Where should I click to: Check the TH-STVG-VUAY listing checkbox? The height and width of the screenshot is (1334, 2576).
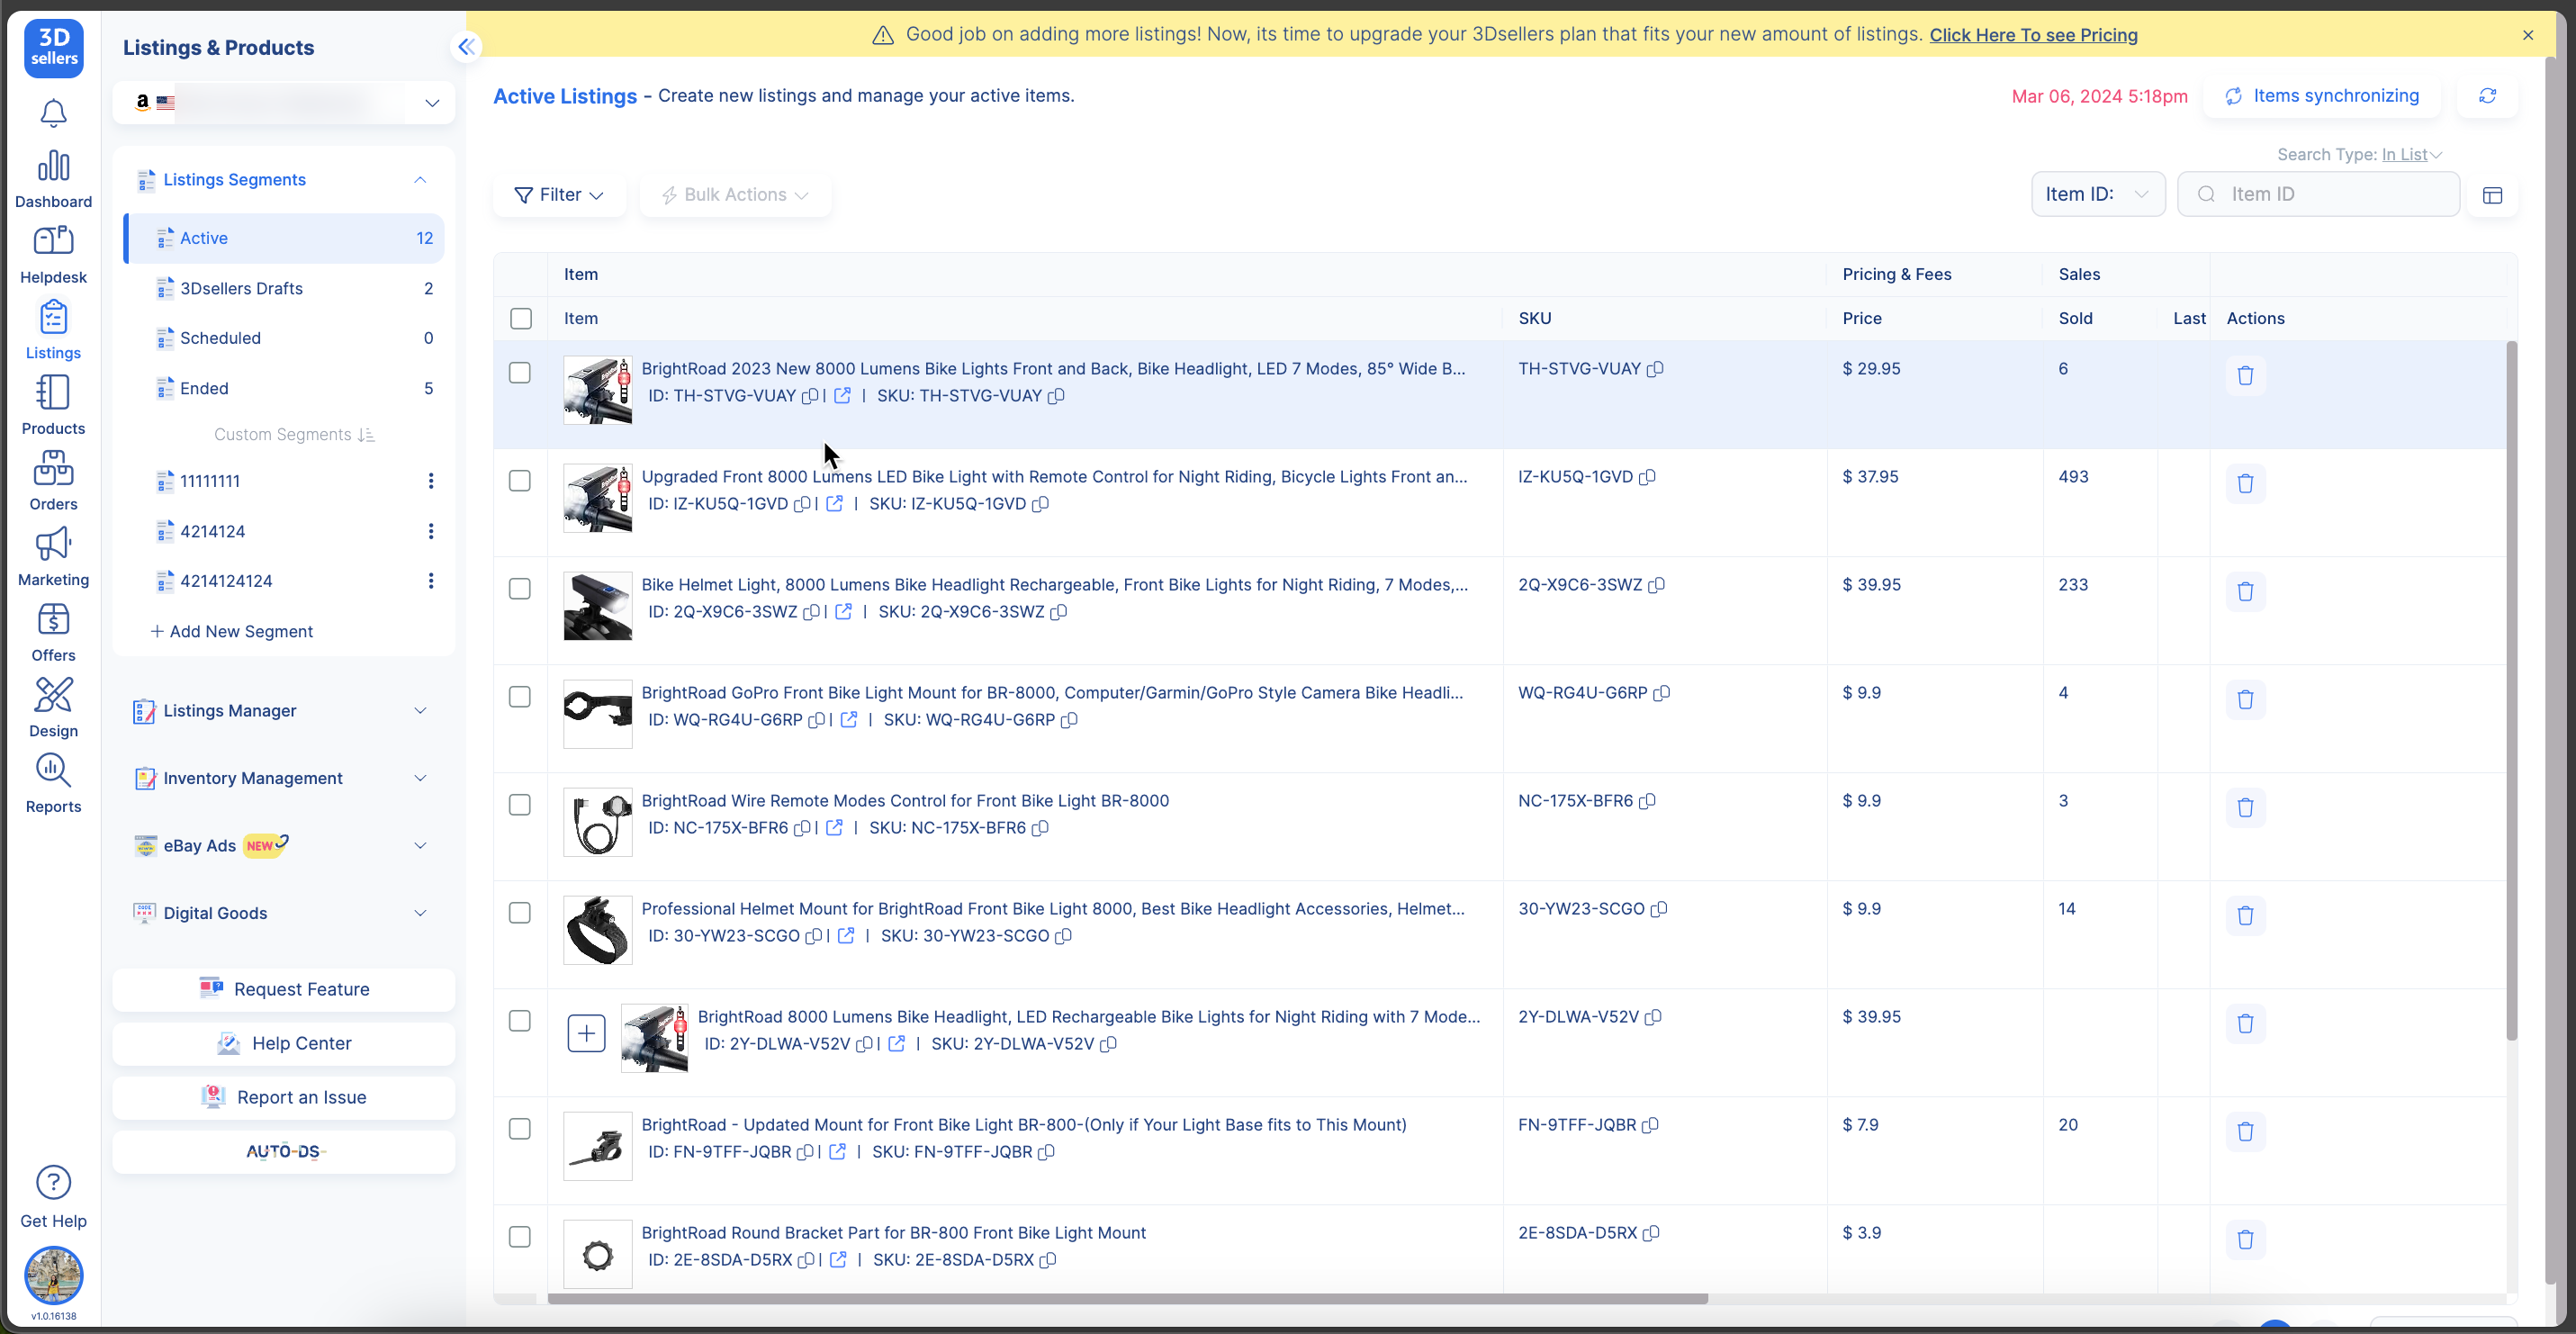520,373
